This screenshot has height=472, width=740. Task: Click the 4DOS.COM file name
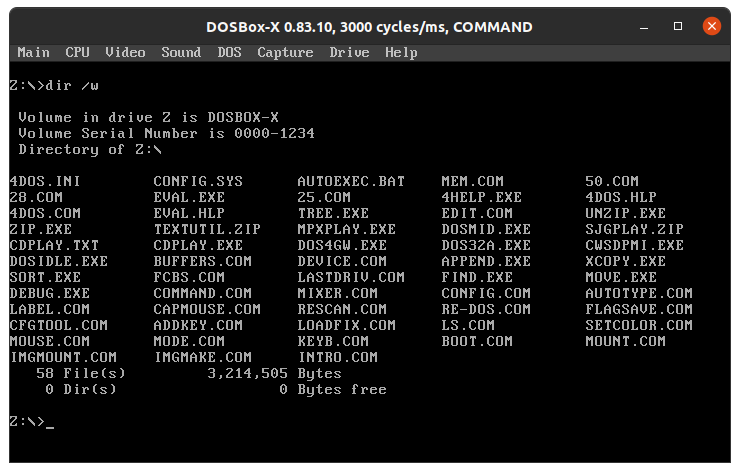coord(45,213)
